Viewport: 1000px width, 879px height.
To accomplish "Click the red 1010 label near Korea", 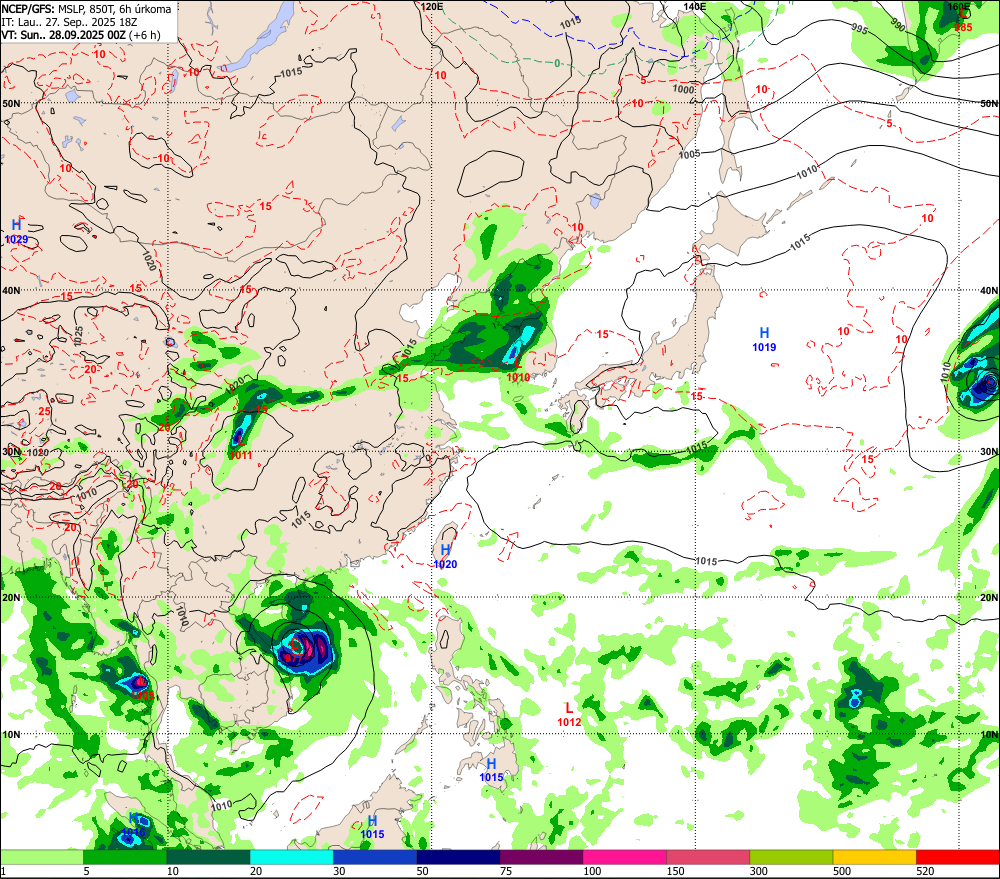I will (x=518, y=378).
